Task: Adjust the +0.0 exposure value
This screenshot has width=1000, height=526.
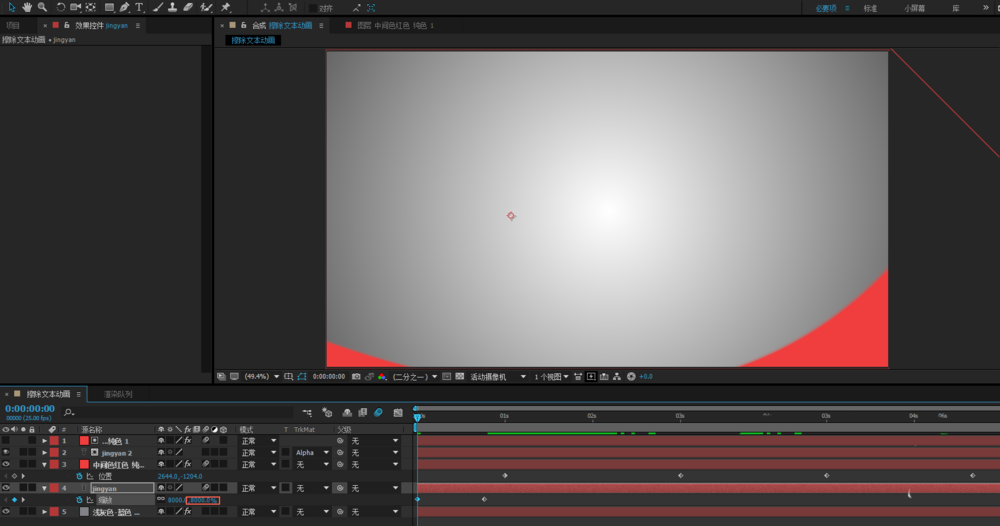Action: coord(646,377)
